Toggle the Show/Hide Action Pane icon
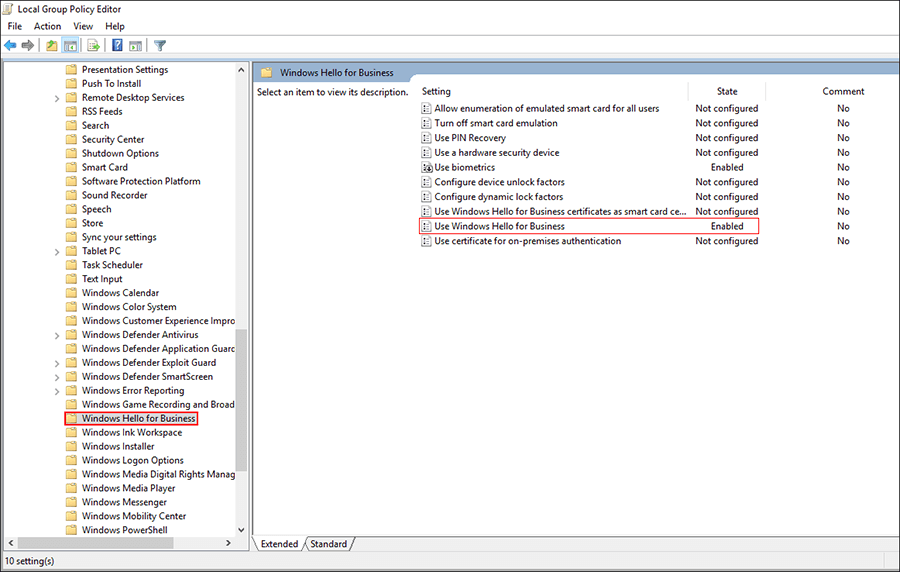The height and width of the screenshot is (572, 900). coord(135,45)
